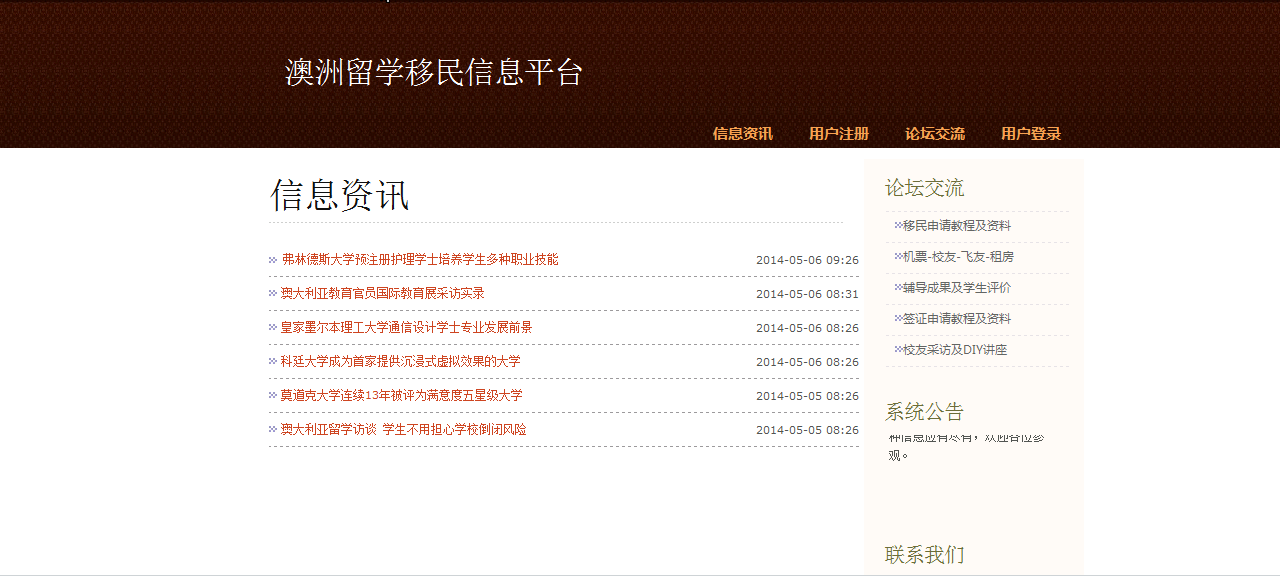Open article 澳大利亚教育官员国际教育展采访实录
1280x576 pixels.
(382, 294)
